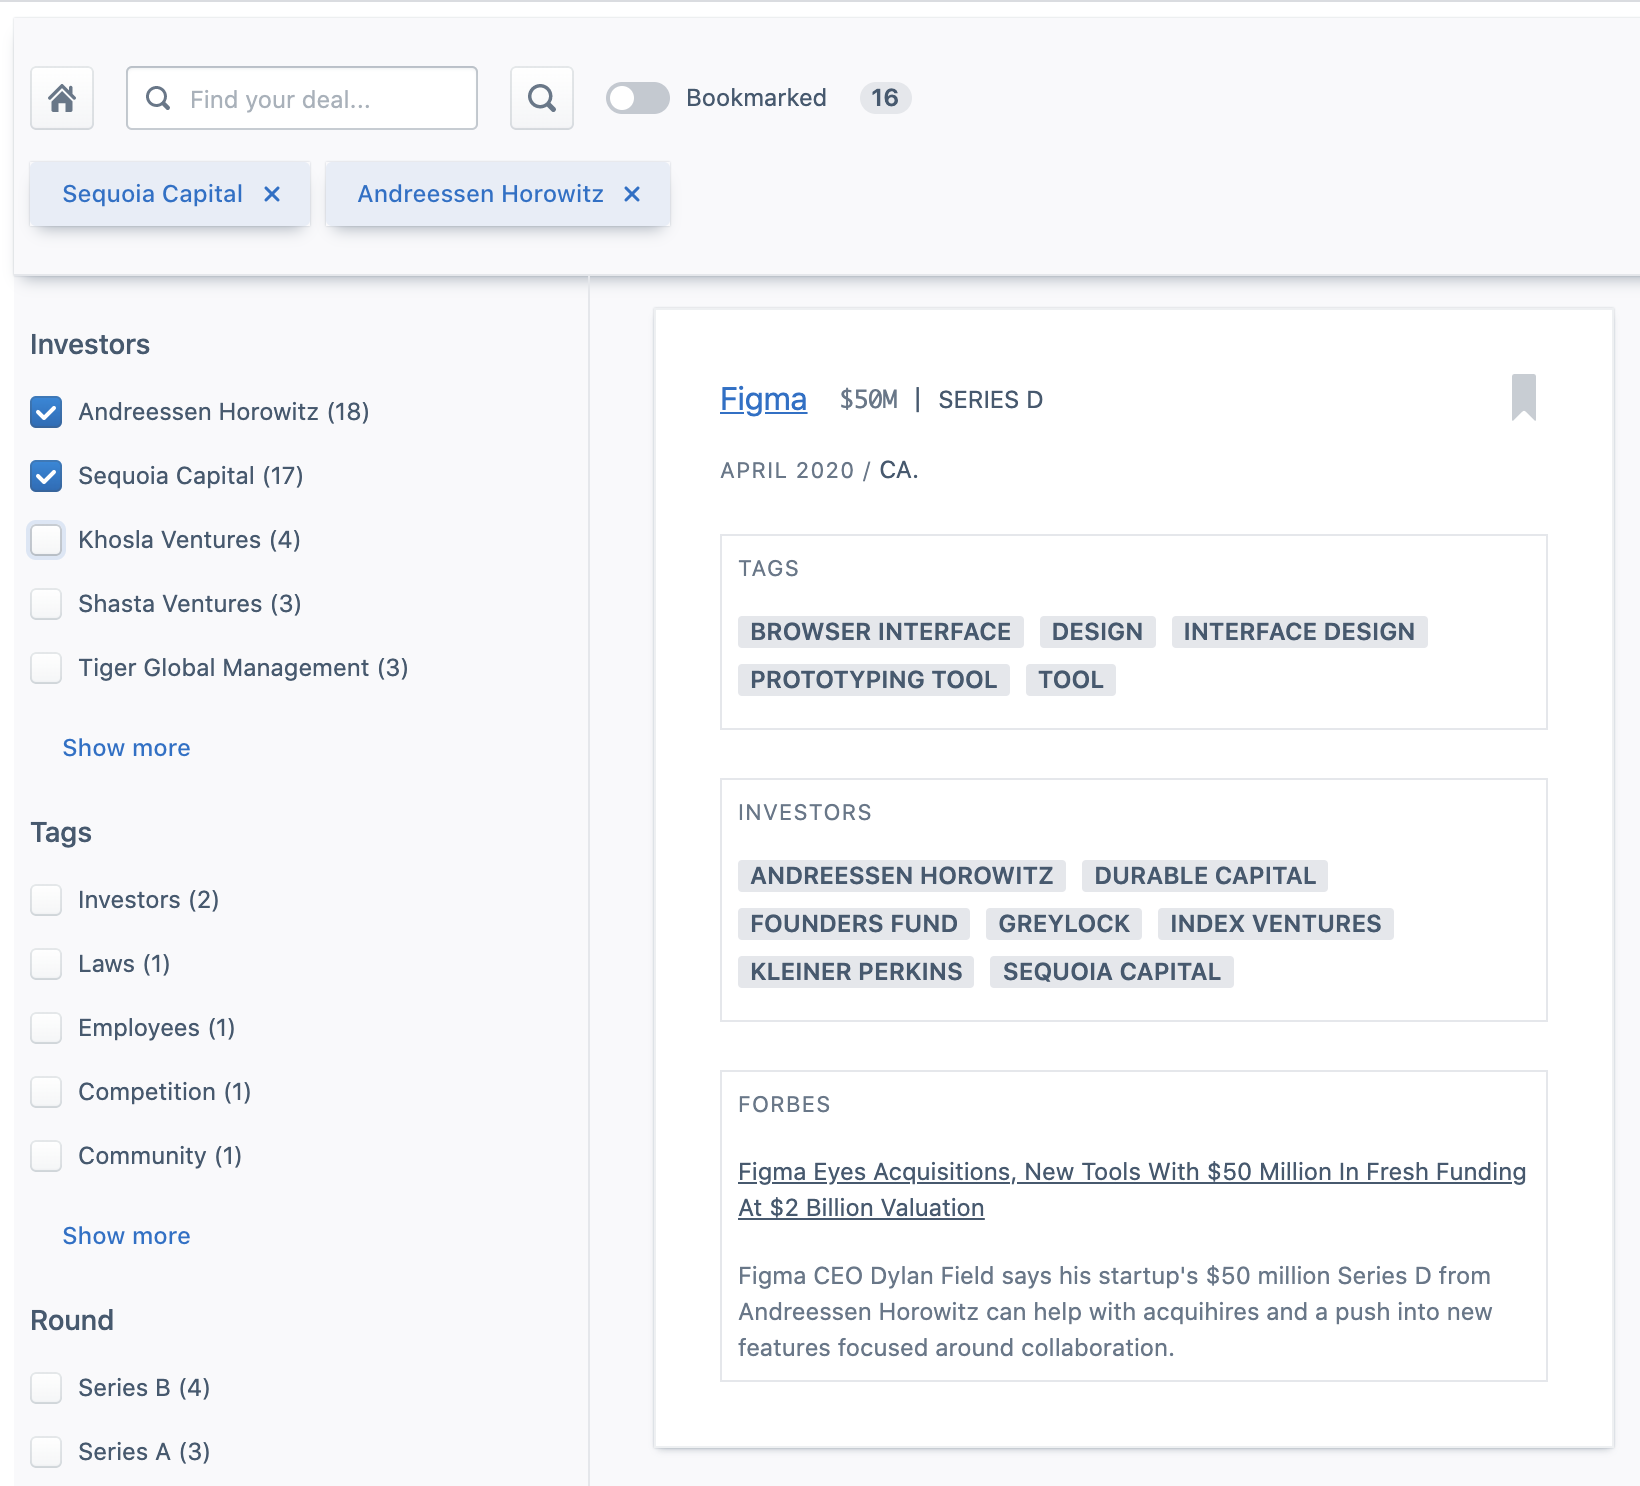
Task: Click the PROTOTYPING TOOL tag
Action: pos(873,680)
